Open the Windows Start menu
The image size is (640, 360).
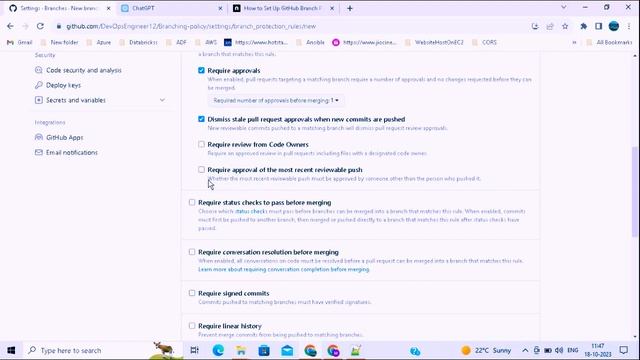[x=11, y=350]
